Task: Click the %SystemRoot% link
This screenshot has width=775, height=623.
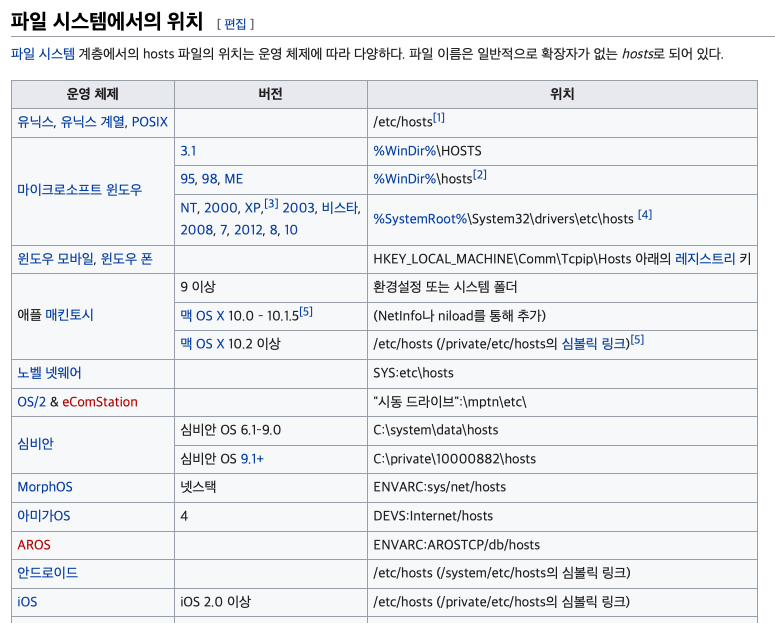Action: click(420, 219)
